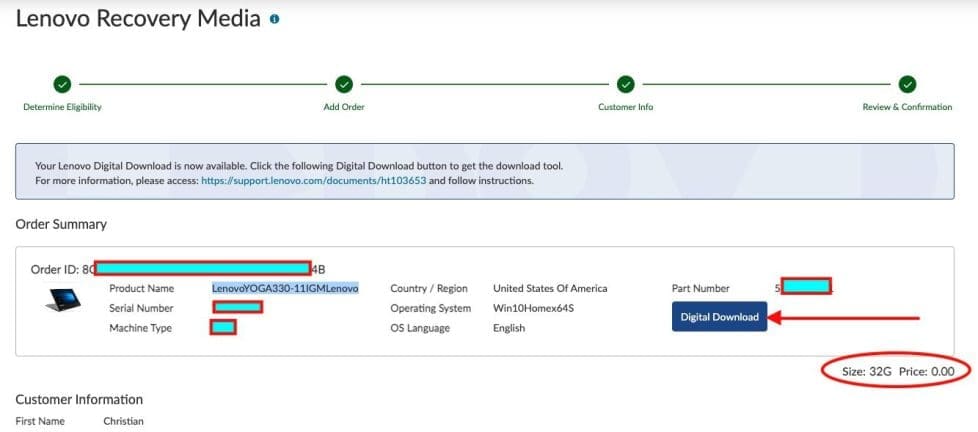
Task: Click the Size: 32G text
Action: pos(866,371)
